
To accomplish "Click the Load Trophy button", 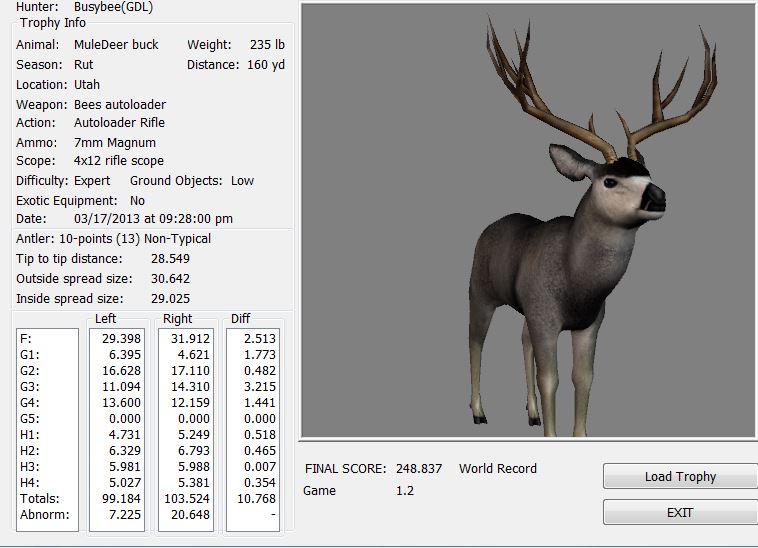I will [679, 477].
